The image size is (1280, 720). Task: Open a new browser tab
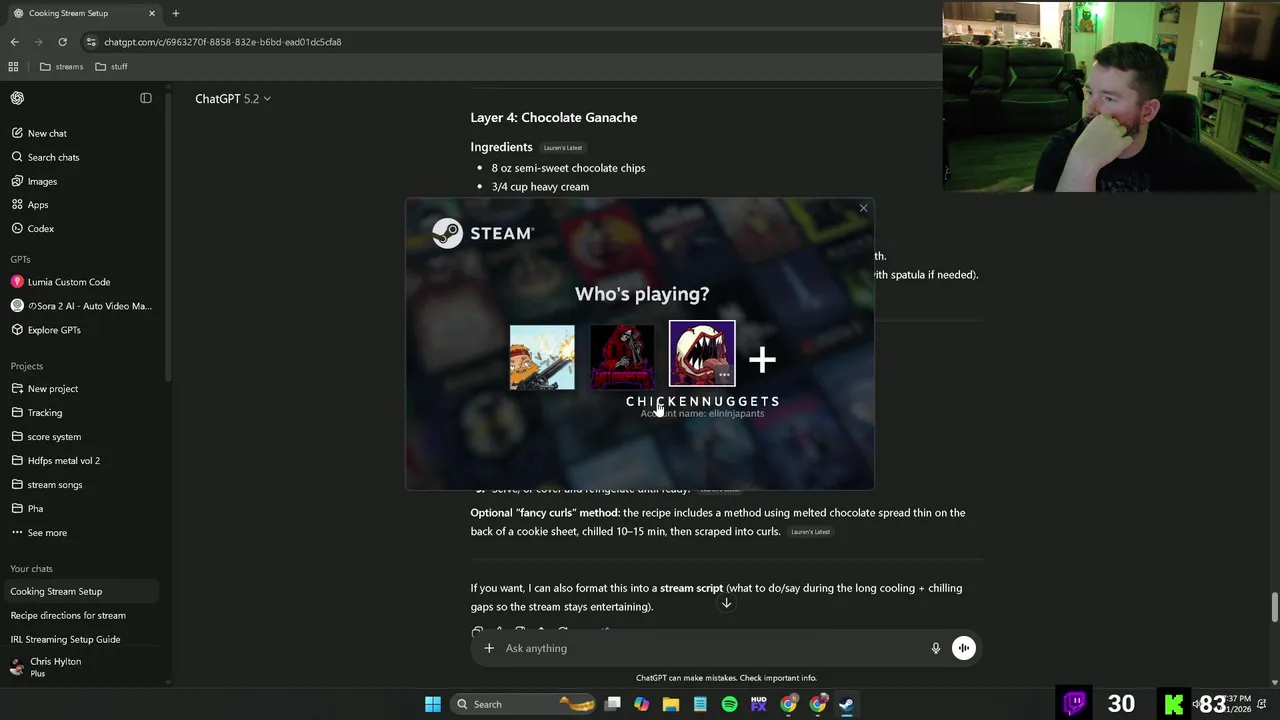pos(176,13)
